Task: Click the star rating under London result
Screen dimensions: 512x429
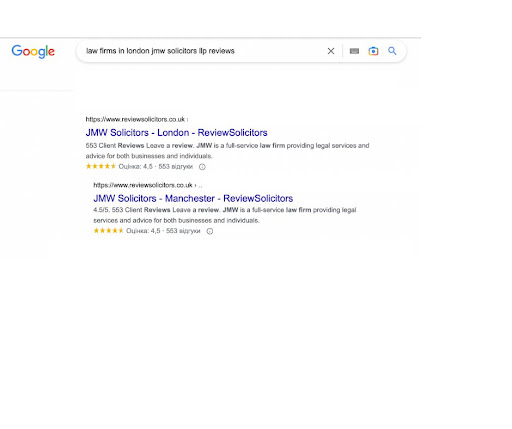Action: (101, 166)
